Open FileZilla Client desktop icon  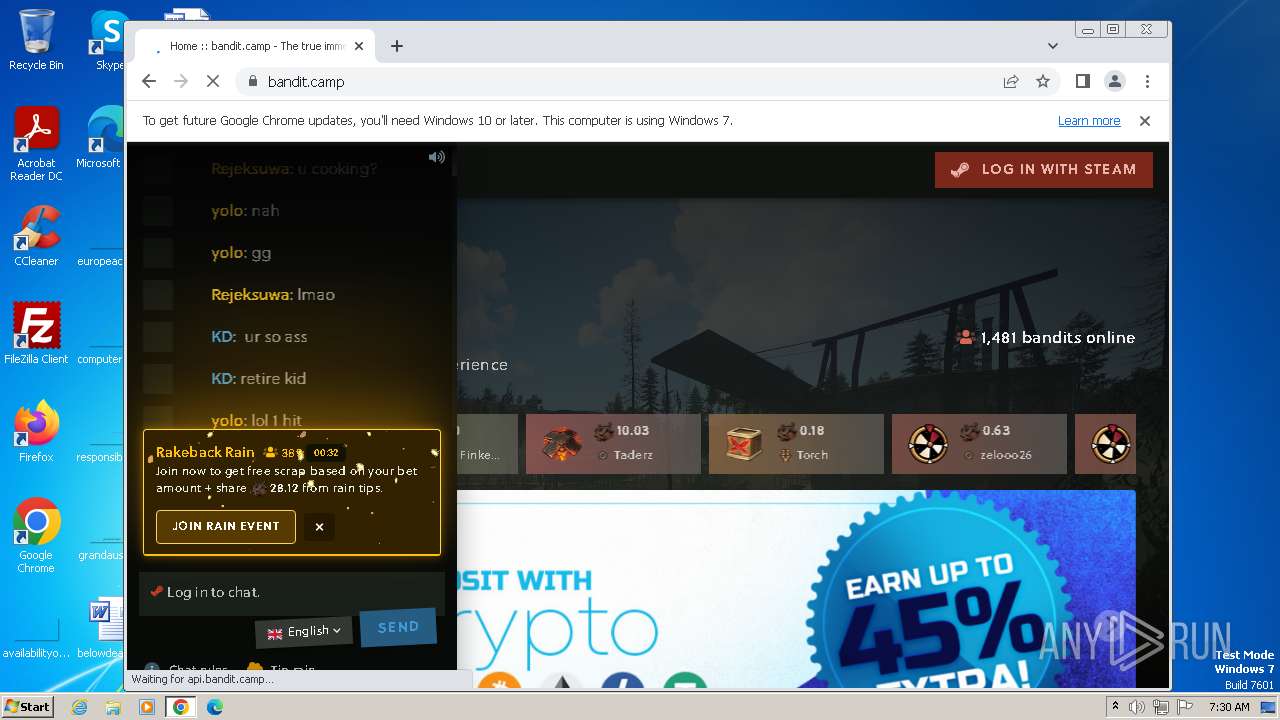36,333
